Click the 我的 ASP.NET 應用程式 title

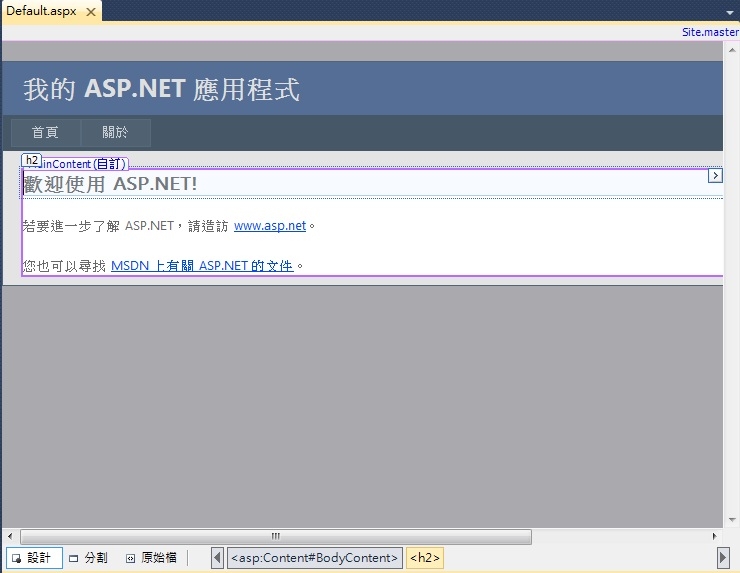click(x=161, y=89)
